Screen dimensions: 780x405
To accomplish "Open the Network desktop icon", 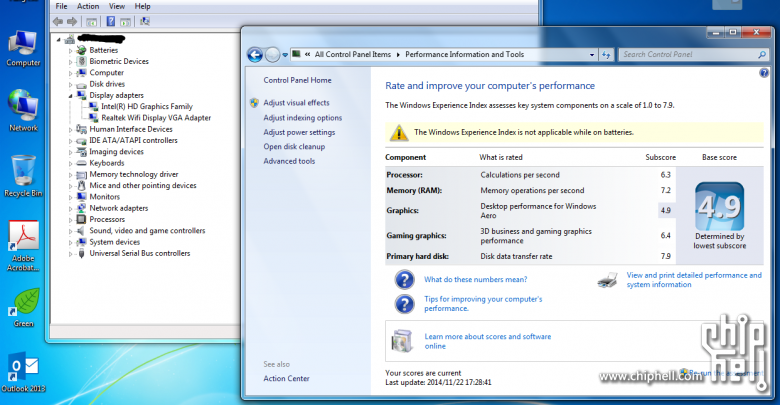I will (x=23, y=110).
